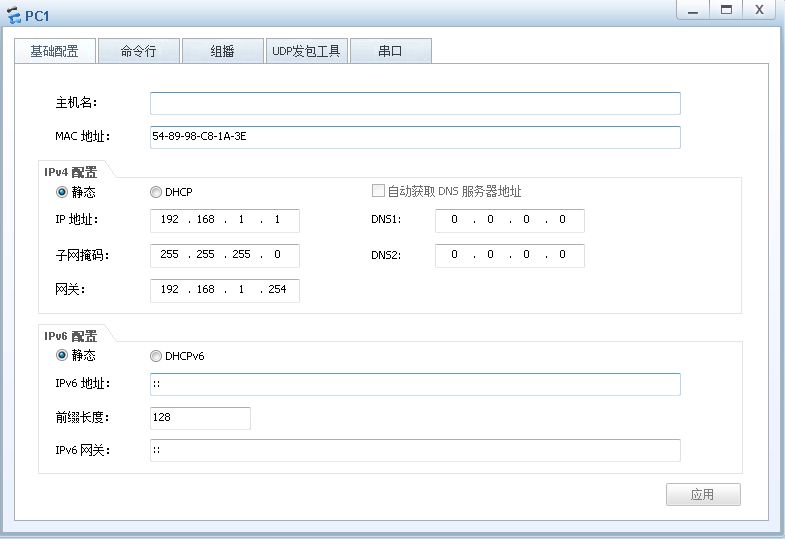Click the 前缀长度 field showing 128
The width and height of the screenshot is (785, 539).
point(200,418)
